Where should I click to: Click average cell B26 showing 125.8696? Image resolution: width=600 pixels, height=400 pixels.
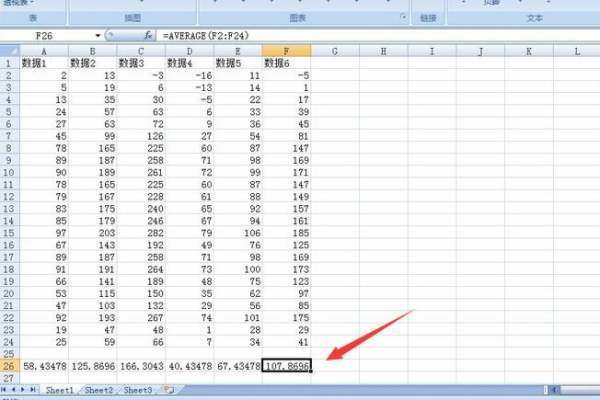pyautogui.click(x=93, y=366)
